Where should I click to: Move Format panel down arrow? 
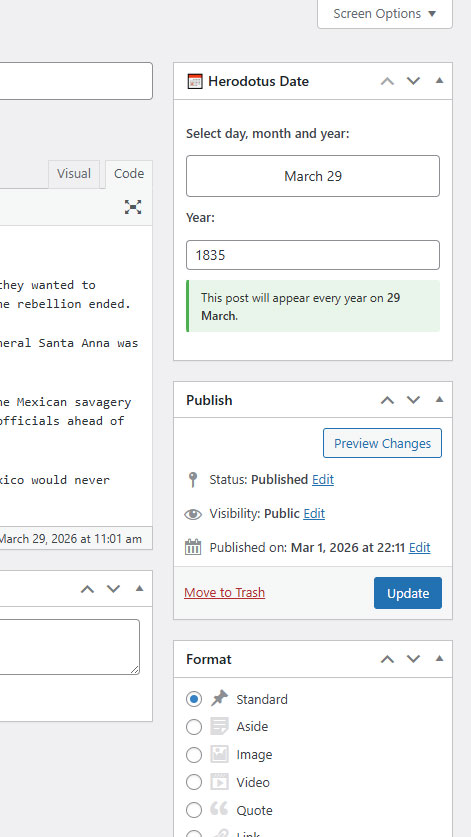click(x=413, y=659)
